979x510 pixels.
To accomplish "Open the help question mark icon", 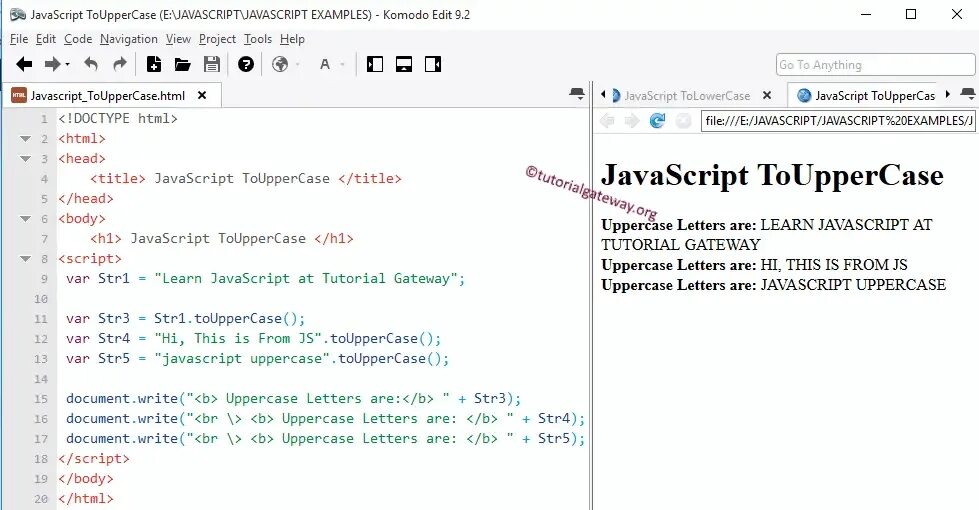I will point(246,64).
